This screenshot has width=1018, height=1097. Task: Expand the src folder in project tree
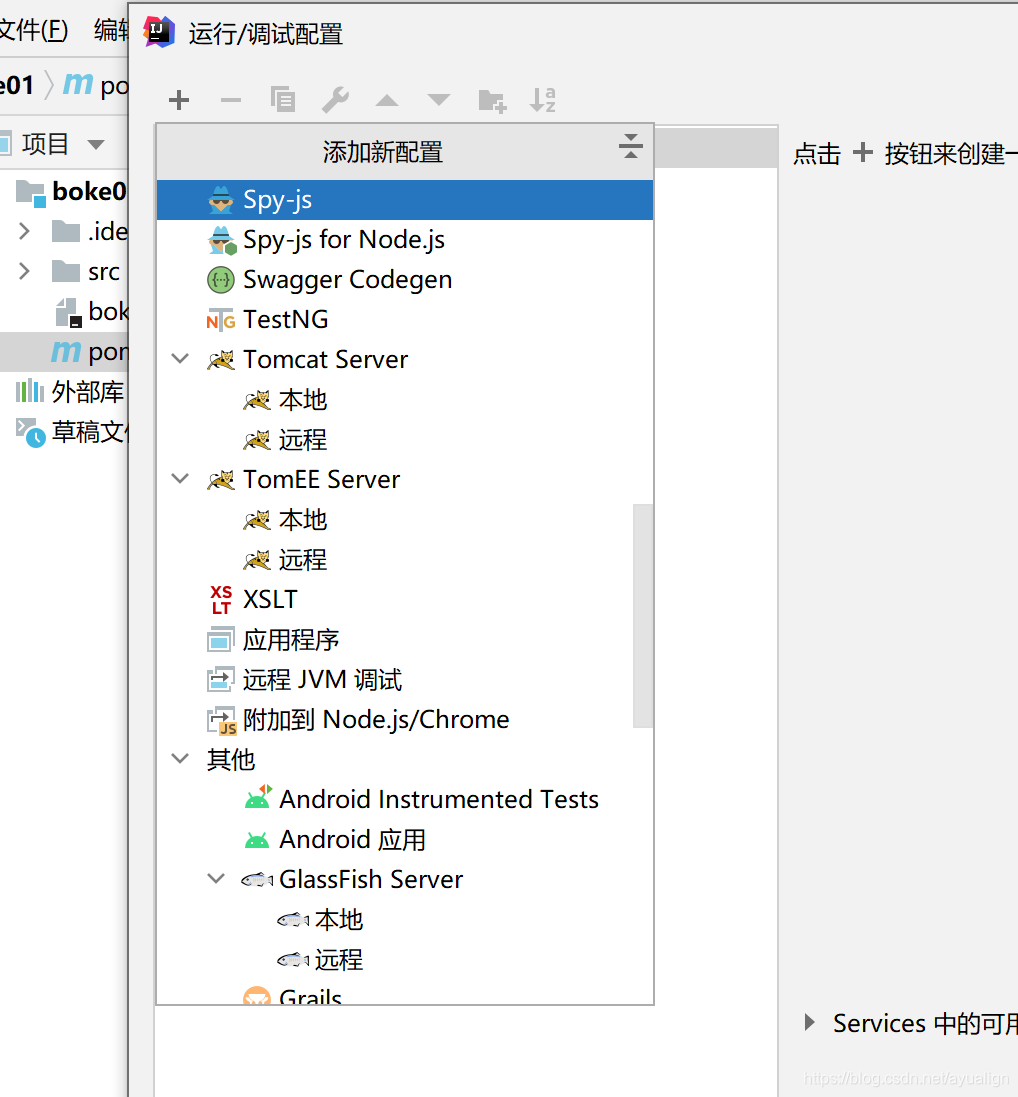coord(24,271)
